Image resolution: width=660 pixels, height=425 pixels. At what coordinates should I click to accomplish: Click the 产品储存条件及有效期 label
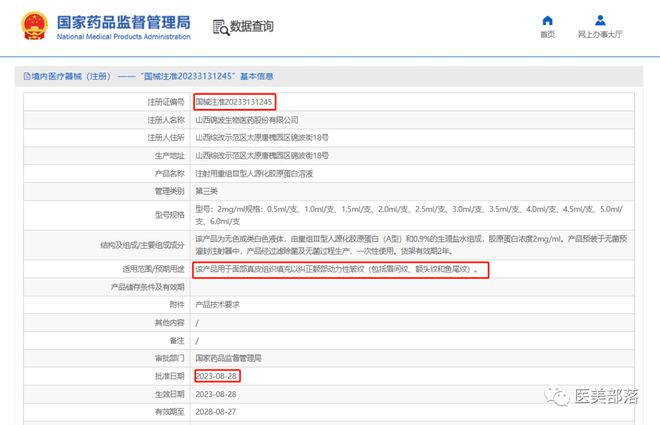(x=147, y=287)
